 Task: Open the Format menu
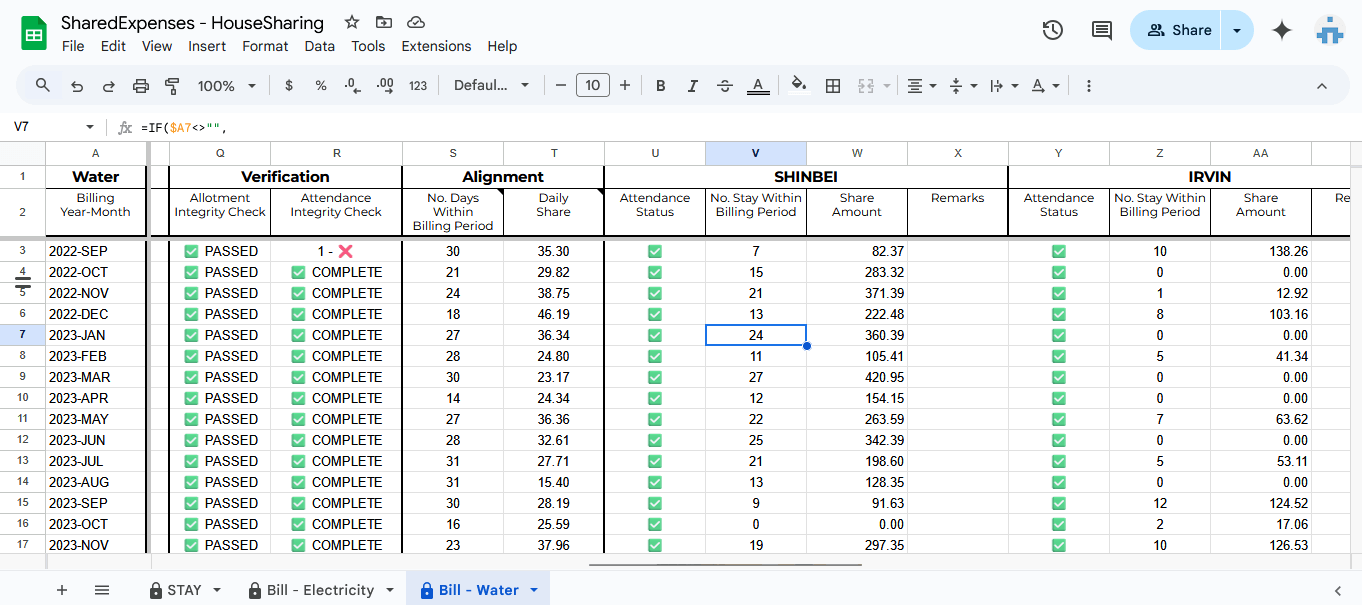point(264,46)
